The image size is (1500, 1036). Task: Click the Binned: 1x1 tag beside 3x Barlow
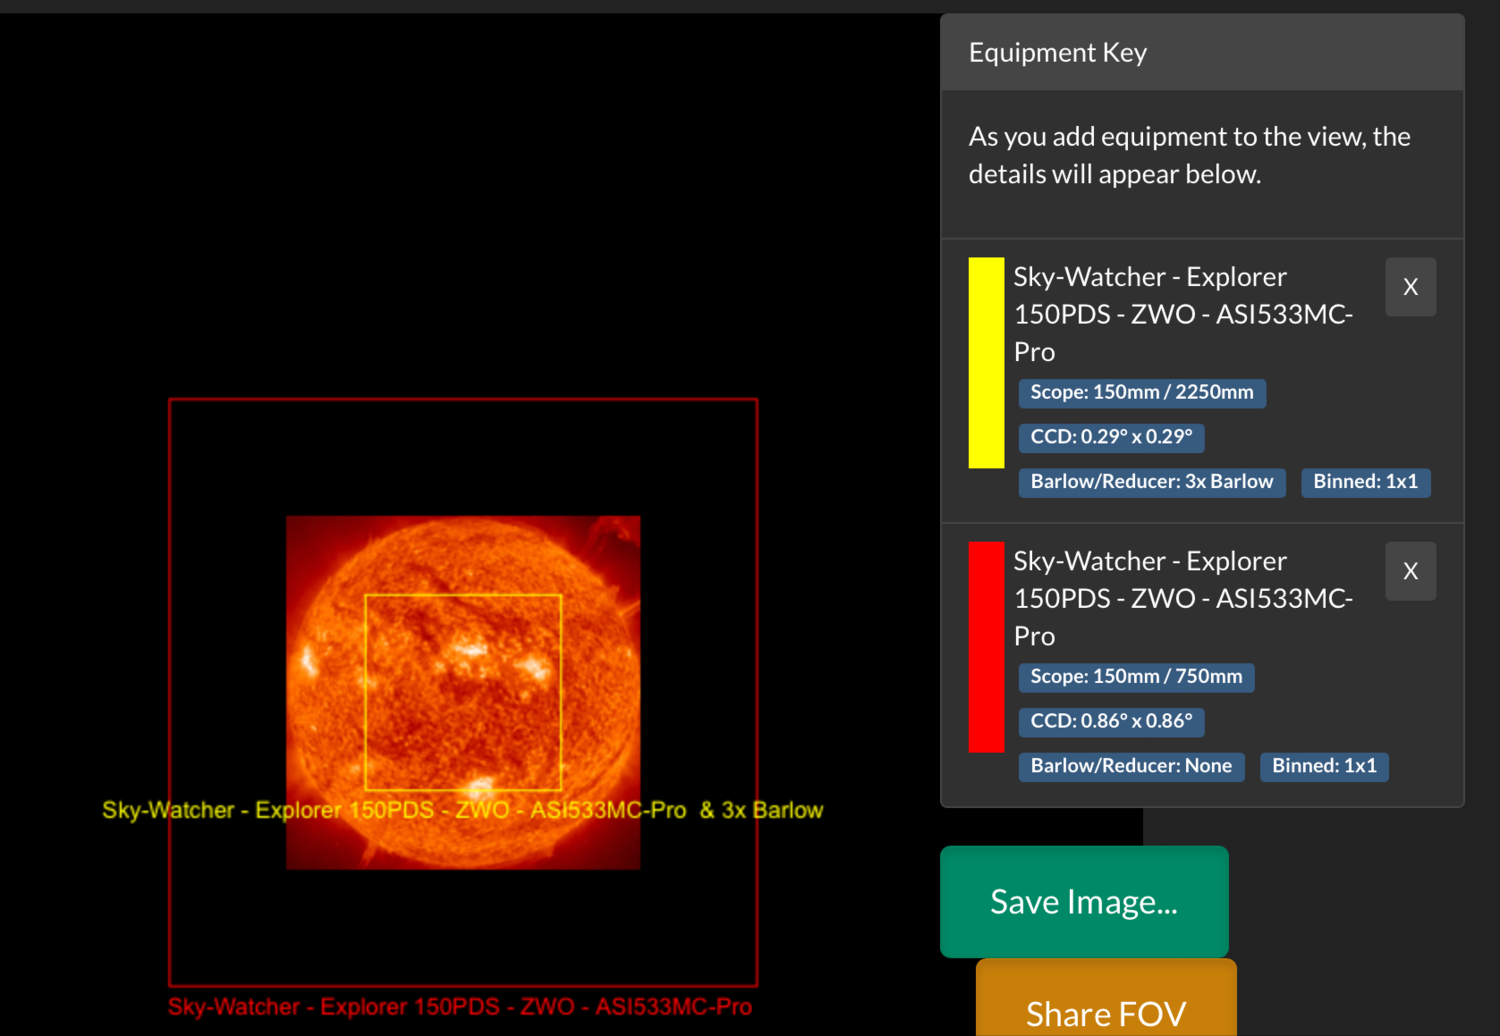point(1365,482)
